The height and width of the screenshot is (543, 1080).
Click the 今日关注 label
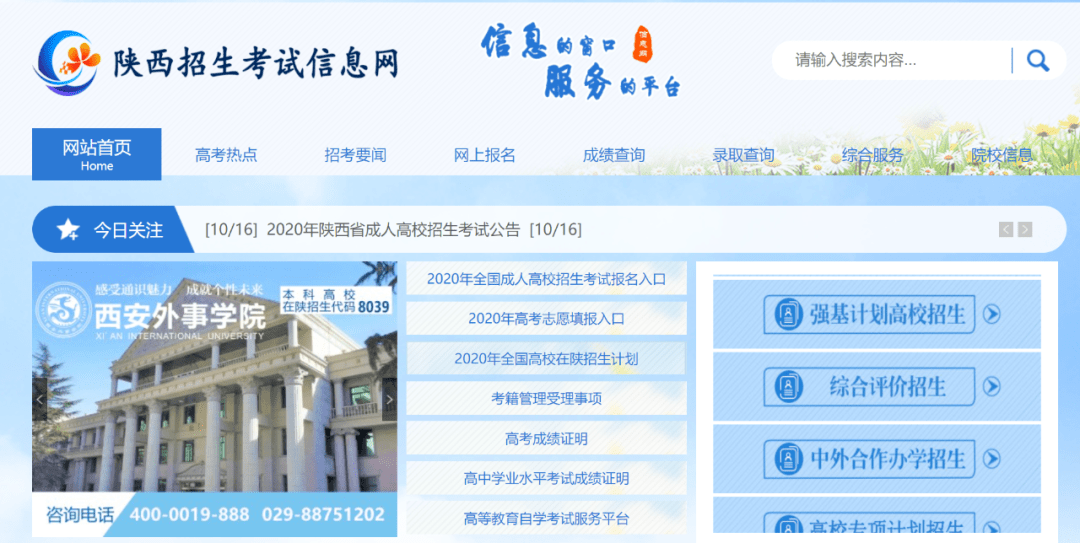click(x=129, y=229)
